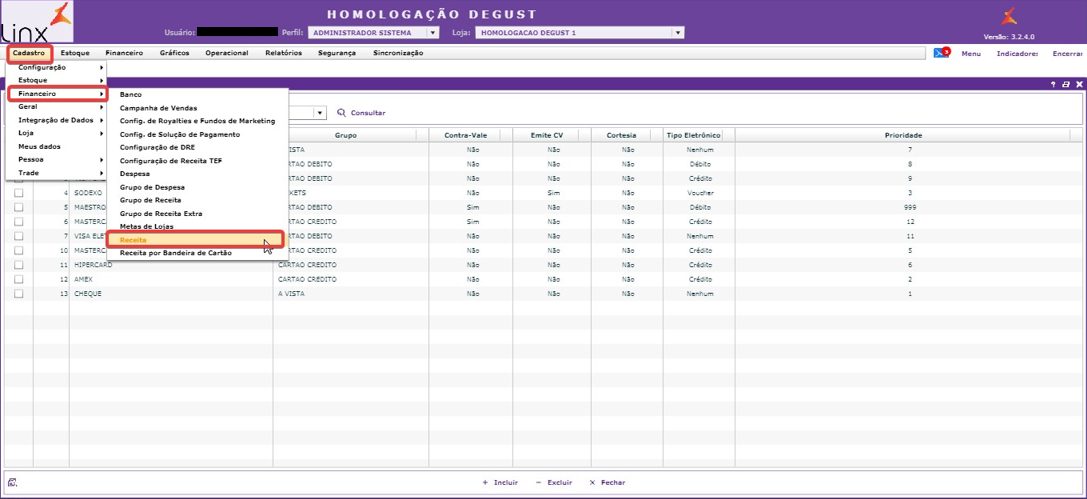Sort by the Tipo Eletrônico column header
1087x499 pixels.
click(x=693, y=135)
